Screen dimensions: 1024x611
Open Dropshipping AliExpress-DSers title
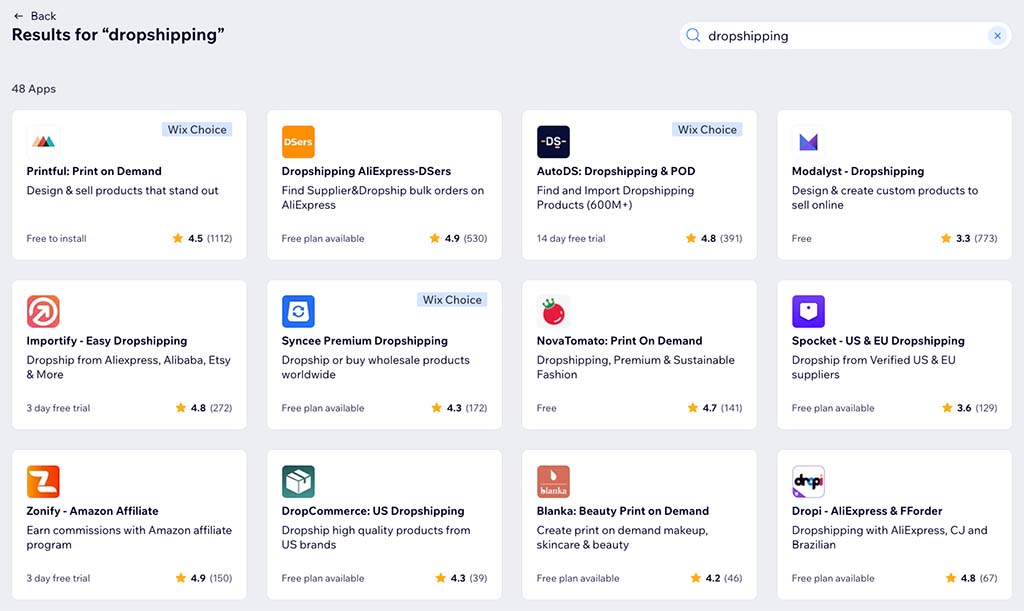click(x=366, y=171)
